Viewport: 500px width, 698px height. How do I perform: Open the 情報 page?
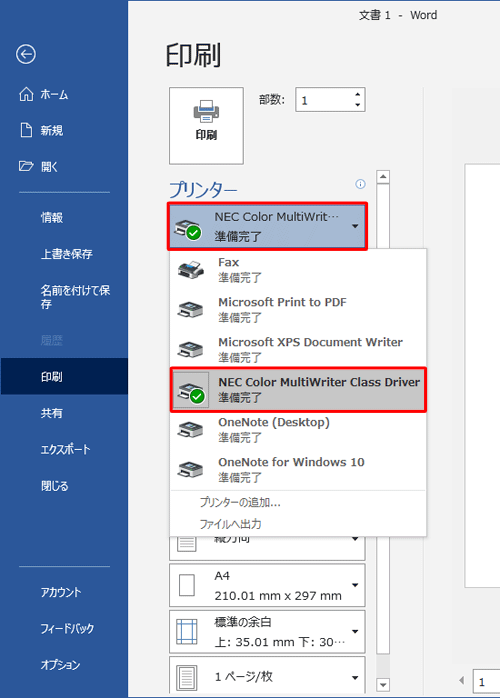(x=52, y=217)
